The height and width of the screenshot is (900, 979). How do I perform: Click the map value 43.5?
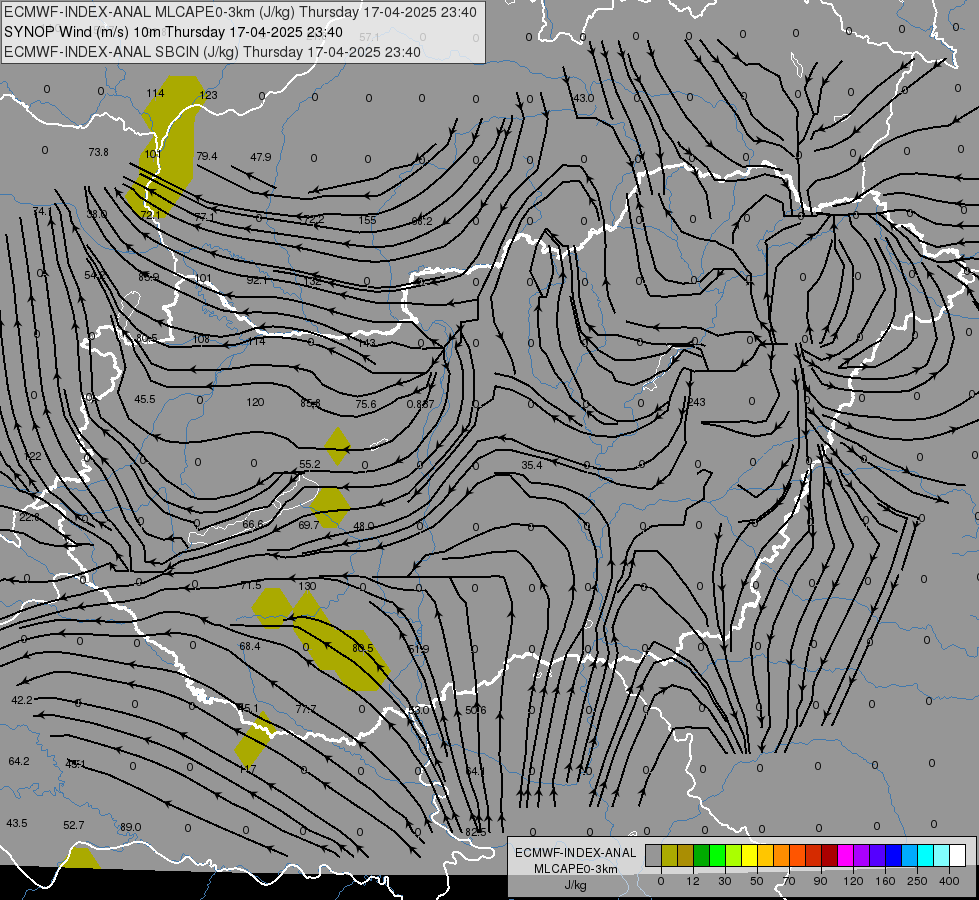pyautogui.click(x=17, y=823)
